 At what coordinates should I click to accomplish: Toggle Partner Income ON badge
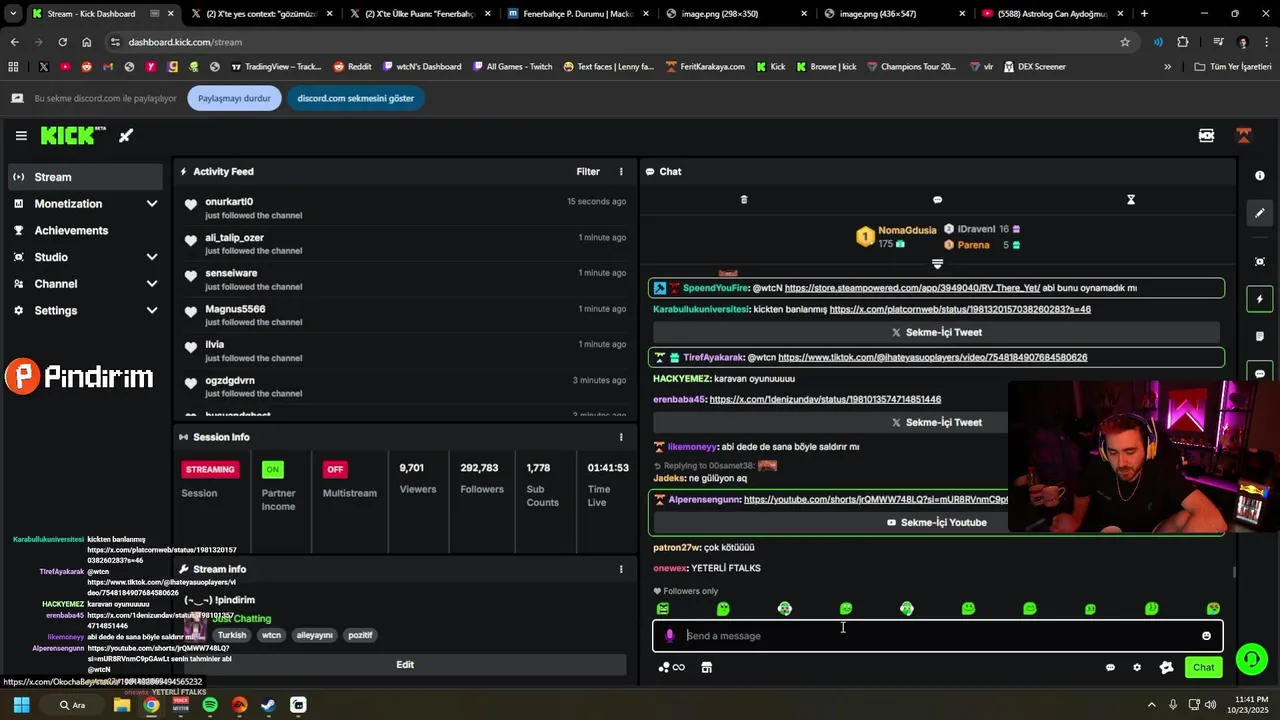click(272, 469)
